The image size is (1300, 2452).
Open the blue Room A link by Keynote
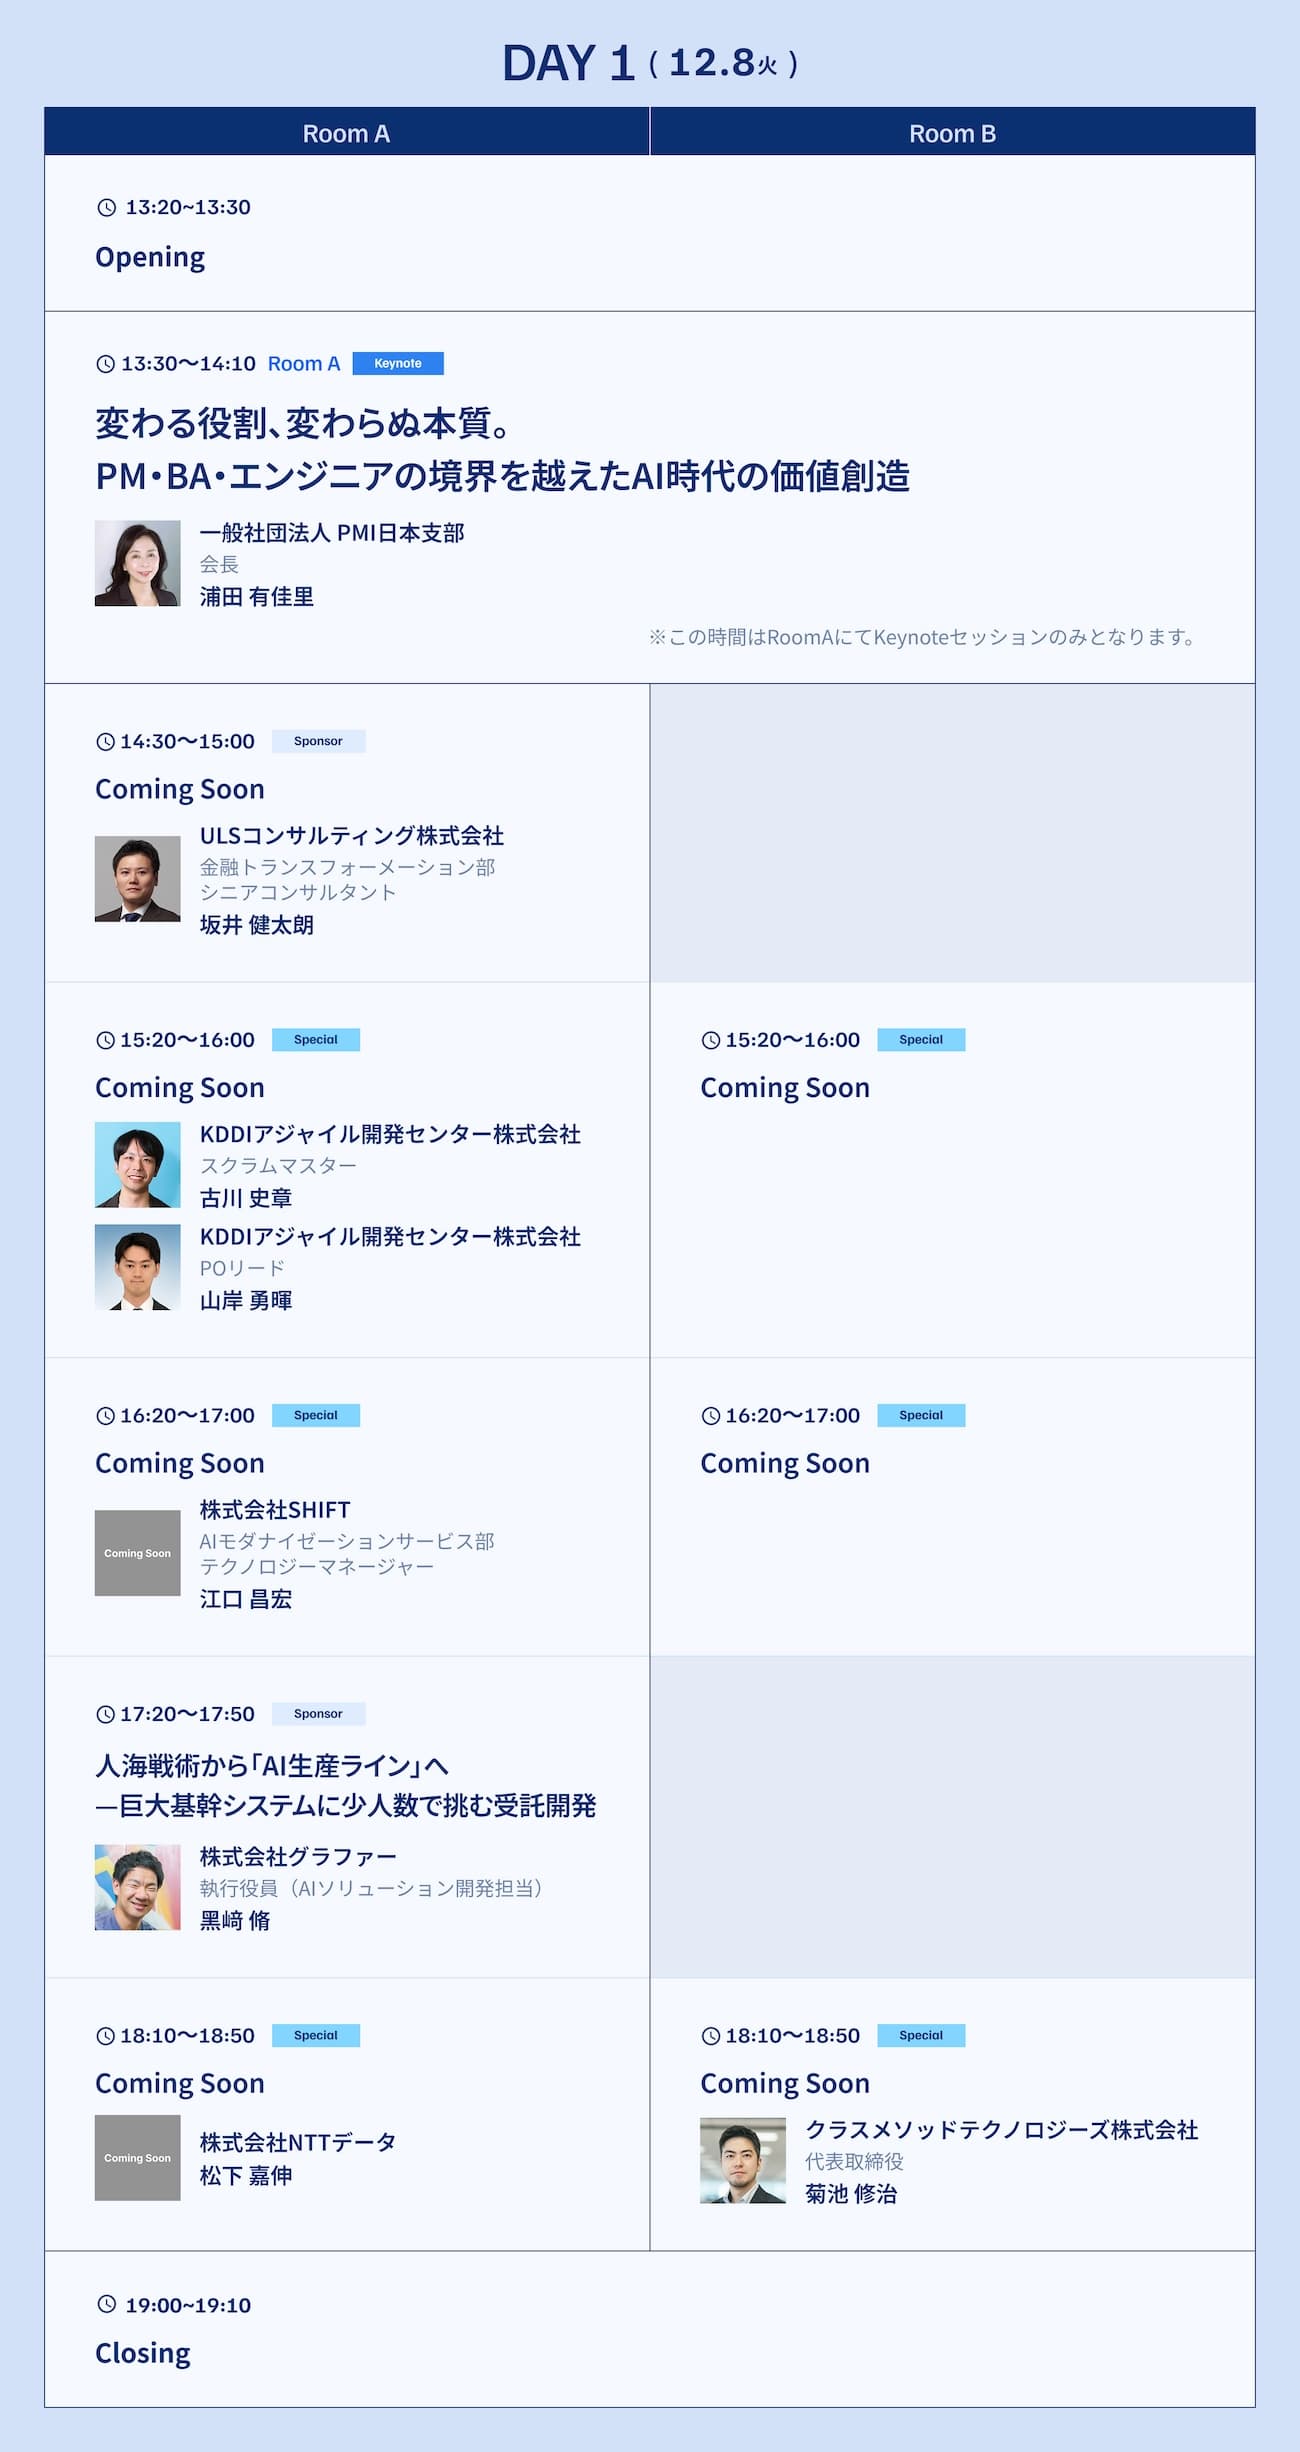coord(304,364)
